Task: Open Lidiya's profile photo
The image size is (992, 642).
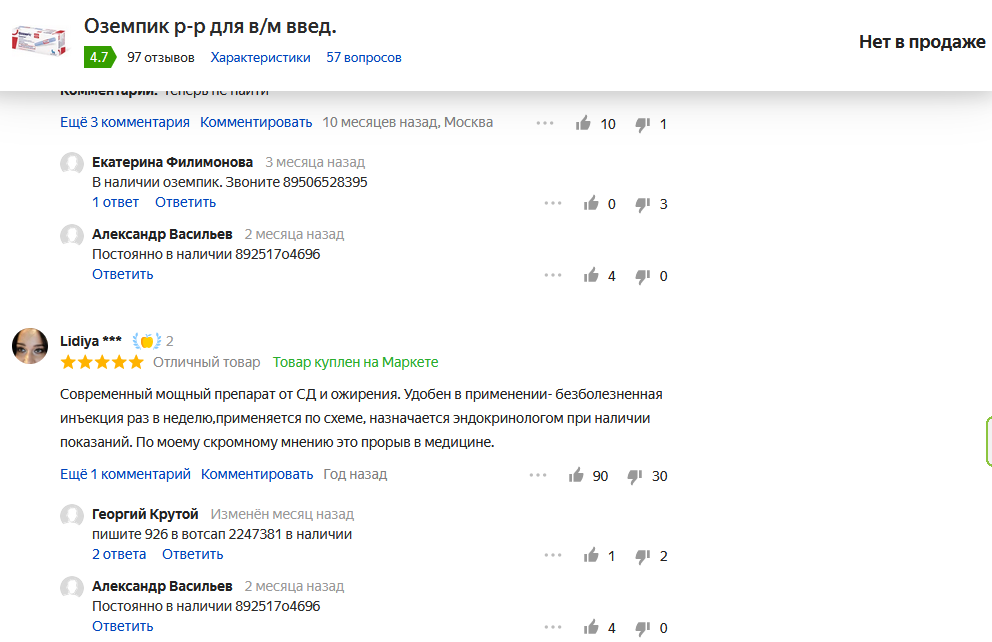Action: pyautogui.click(x=30, y=346)
